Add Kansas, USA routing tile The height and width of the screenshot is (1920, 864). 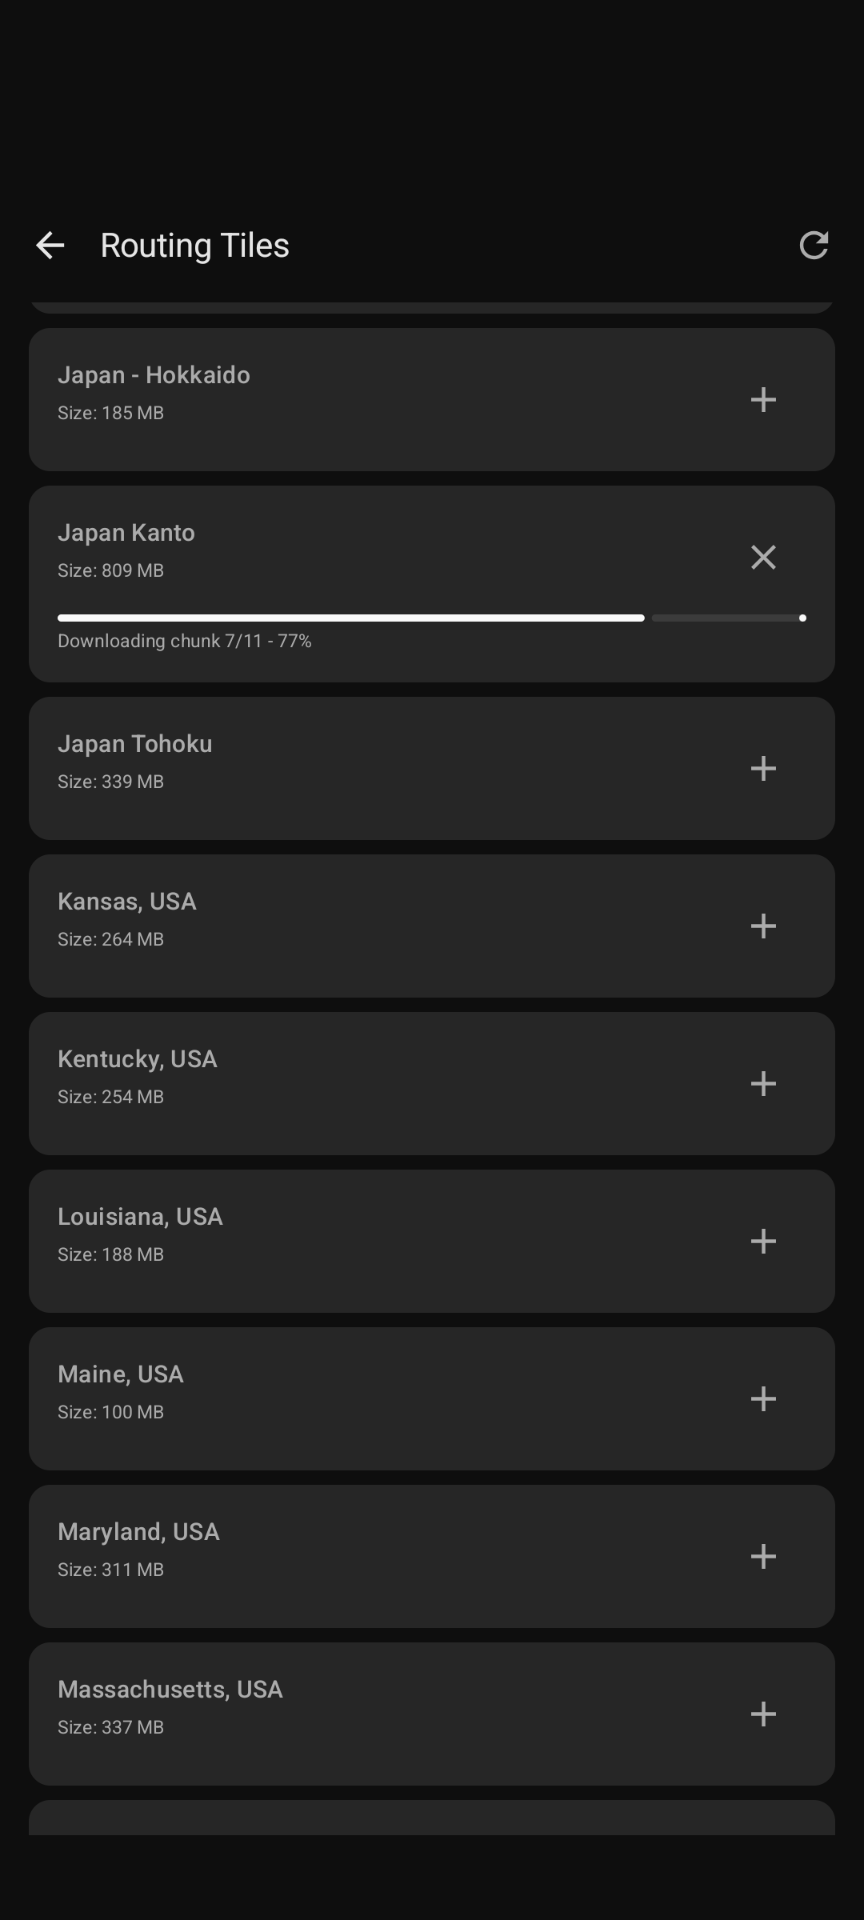(x=763, y=926)
